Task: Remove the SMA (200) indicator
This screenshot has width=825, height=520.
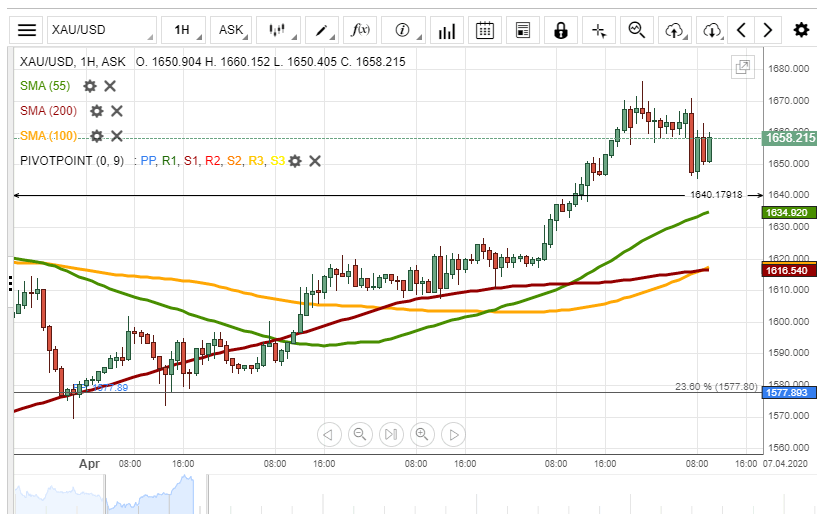Action: (x=116, y=111)
